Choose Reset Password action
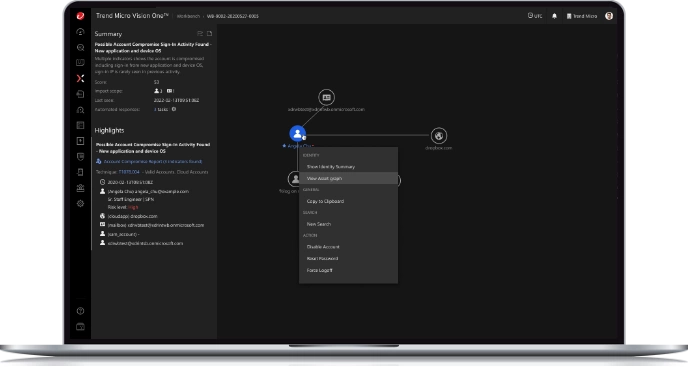This screenshot has height=367, width=688. click(348, 259)
